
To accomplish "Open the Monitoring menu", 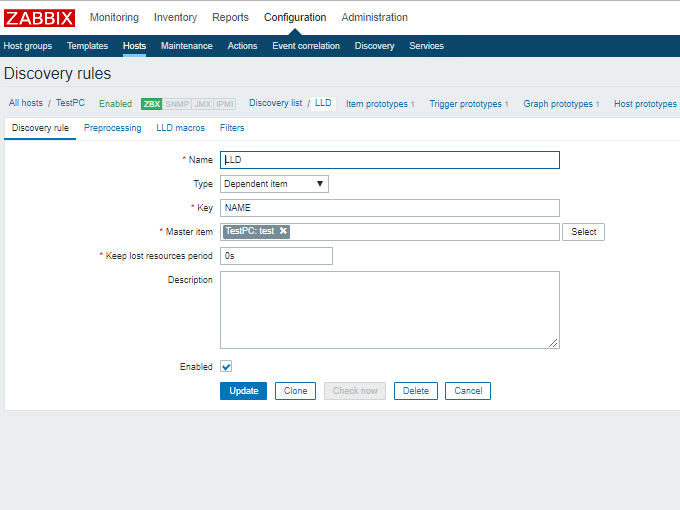I will point(114,17).
